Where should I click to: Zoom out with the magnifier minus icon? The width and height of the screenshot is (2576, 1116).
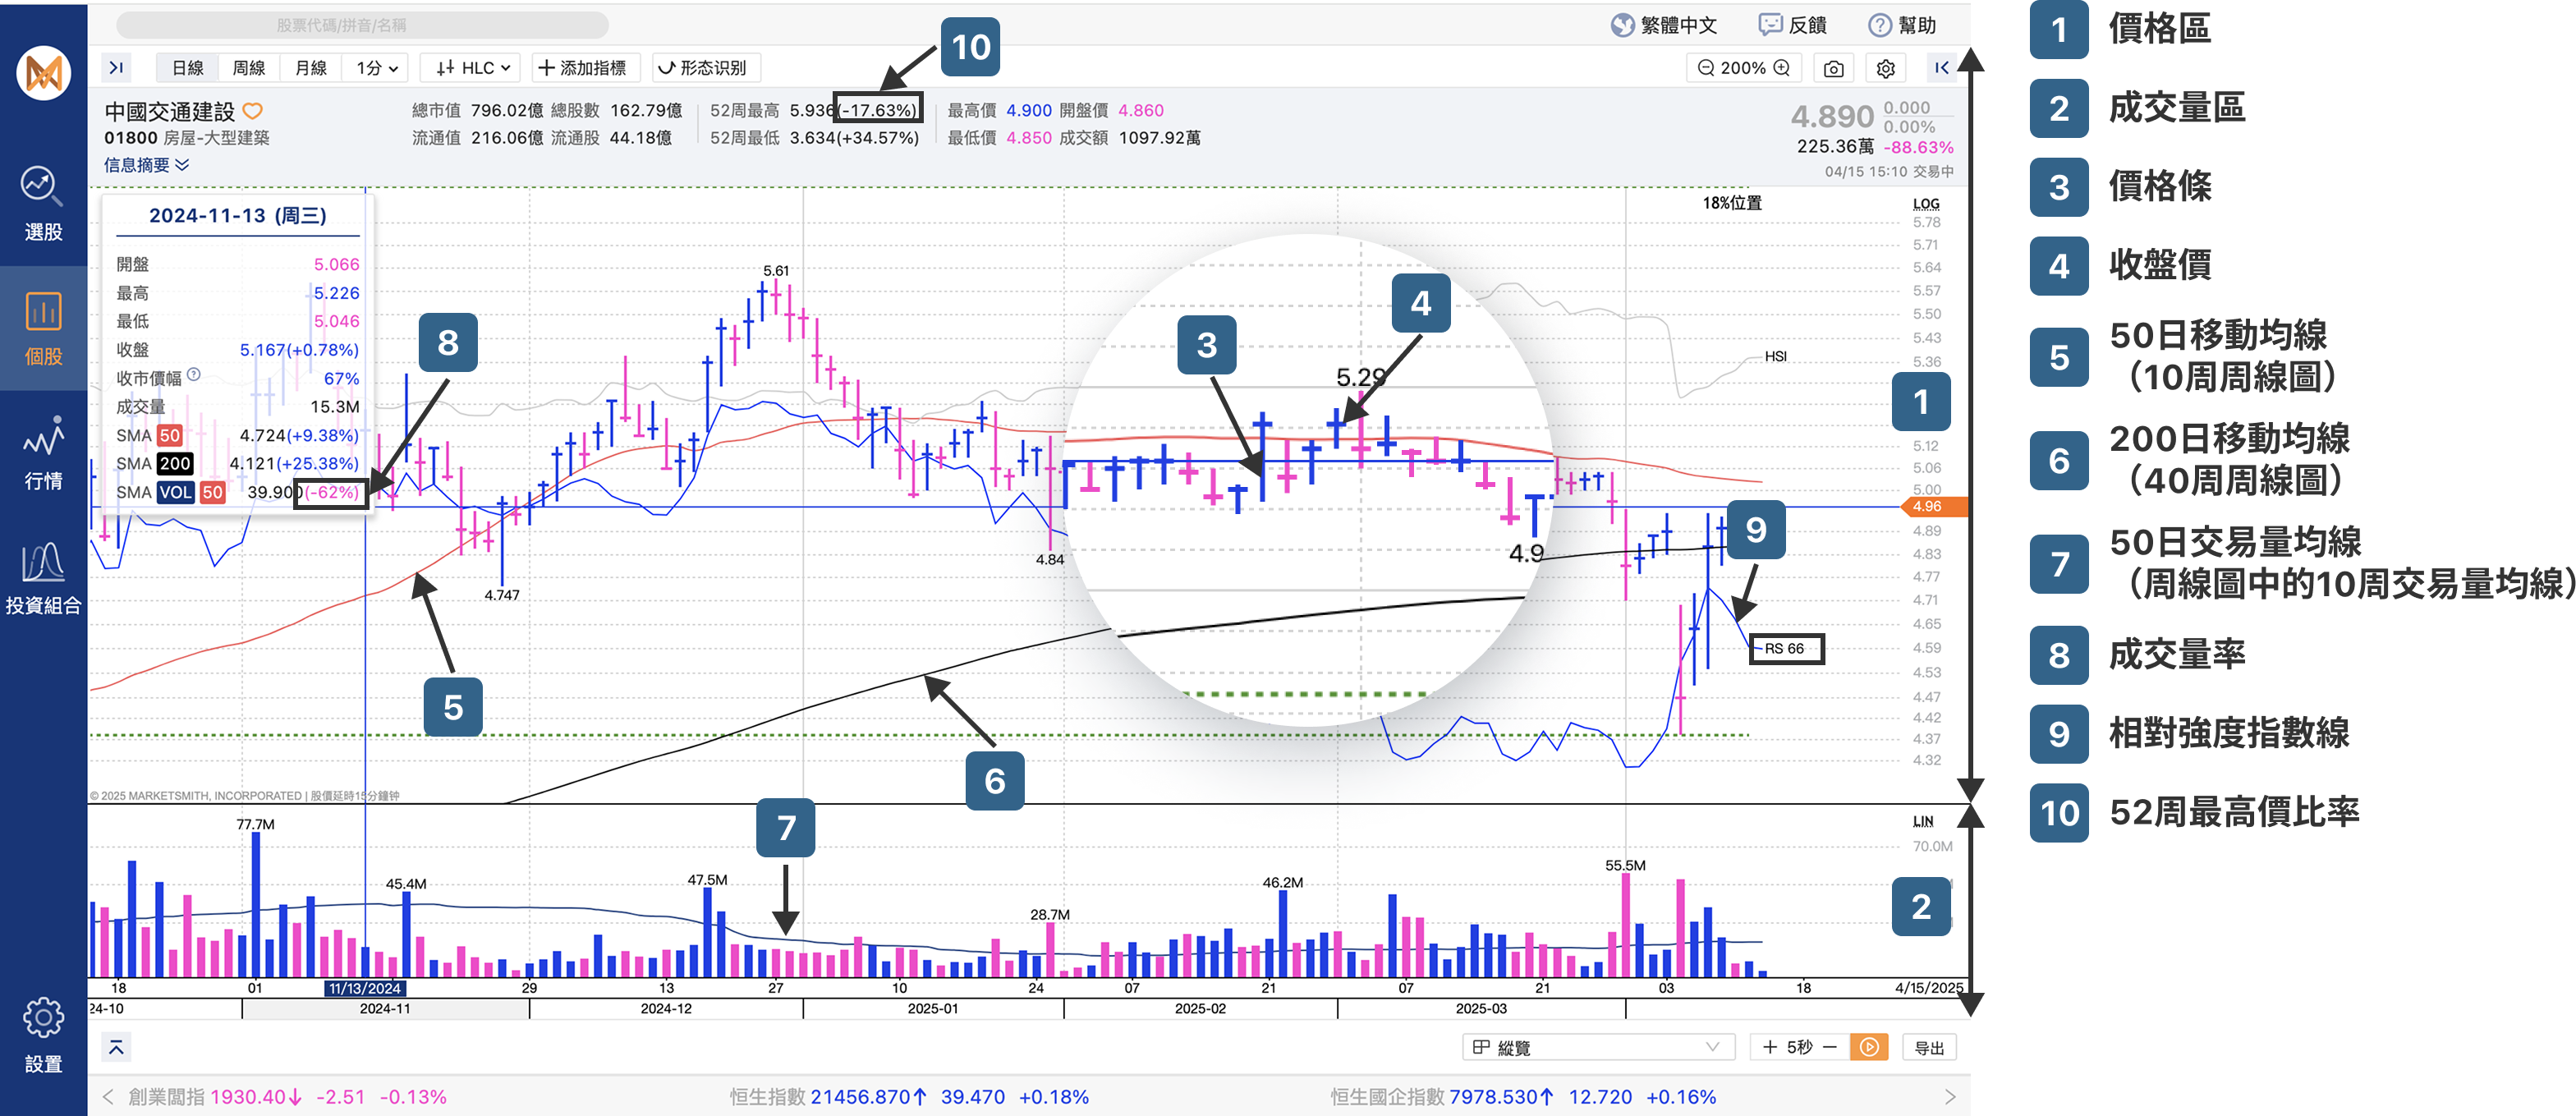pyautogui.click(x=1706, y=68)
